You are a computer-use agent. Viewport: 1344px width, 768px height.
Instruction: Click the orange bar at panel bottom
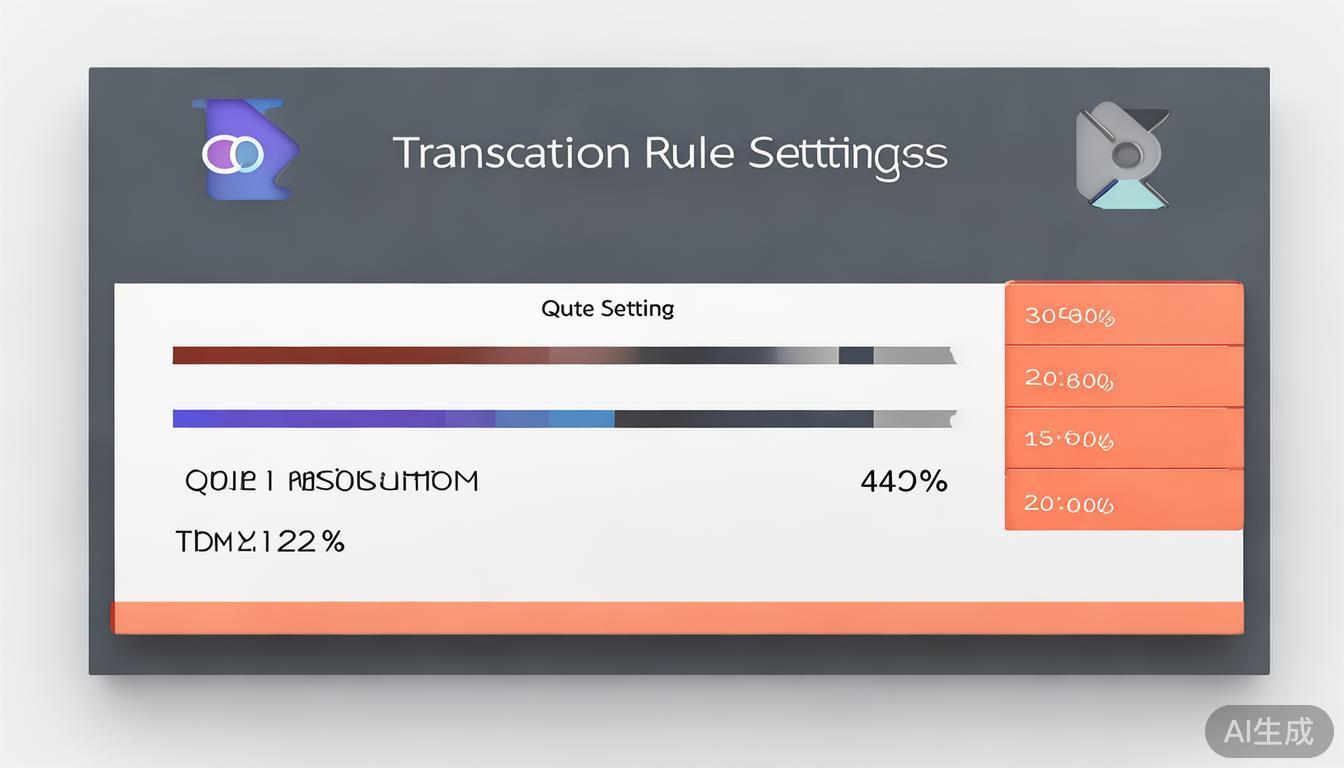[678, 617]
